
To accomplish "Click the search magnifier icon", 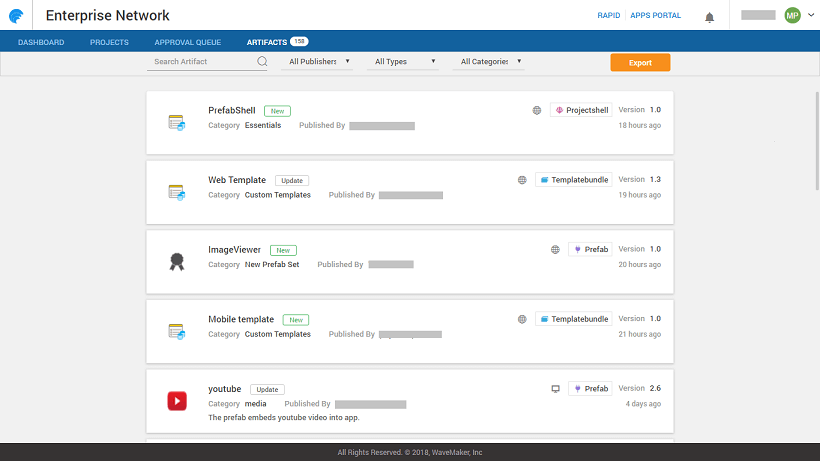I will 262,62.
